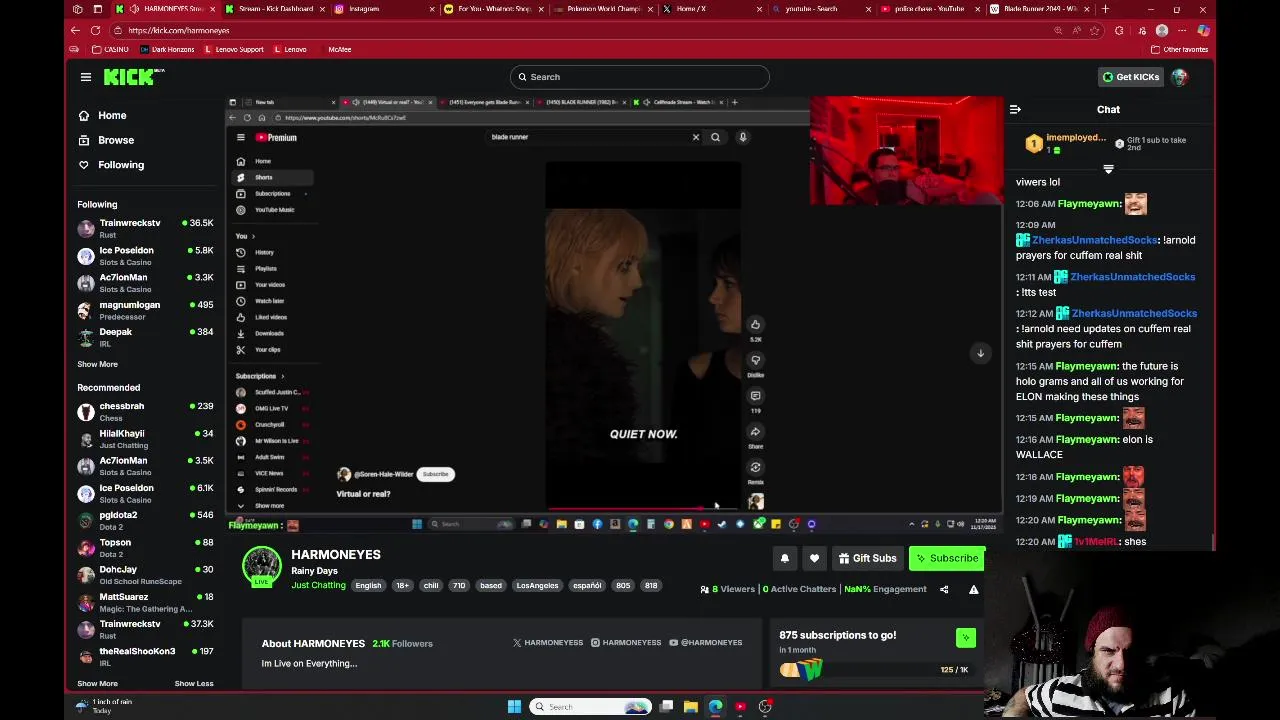The height and width of the screenshot is (720, 1280).
Task: Open the CASINO bookmarks folder
Action: coord(110,49)
